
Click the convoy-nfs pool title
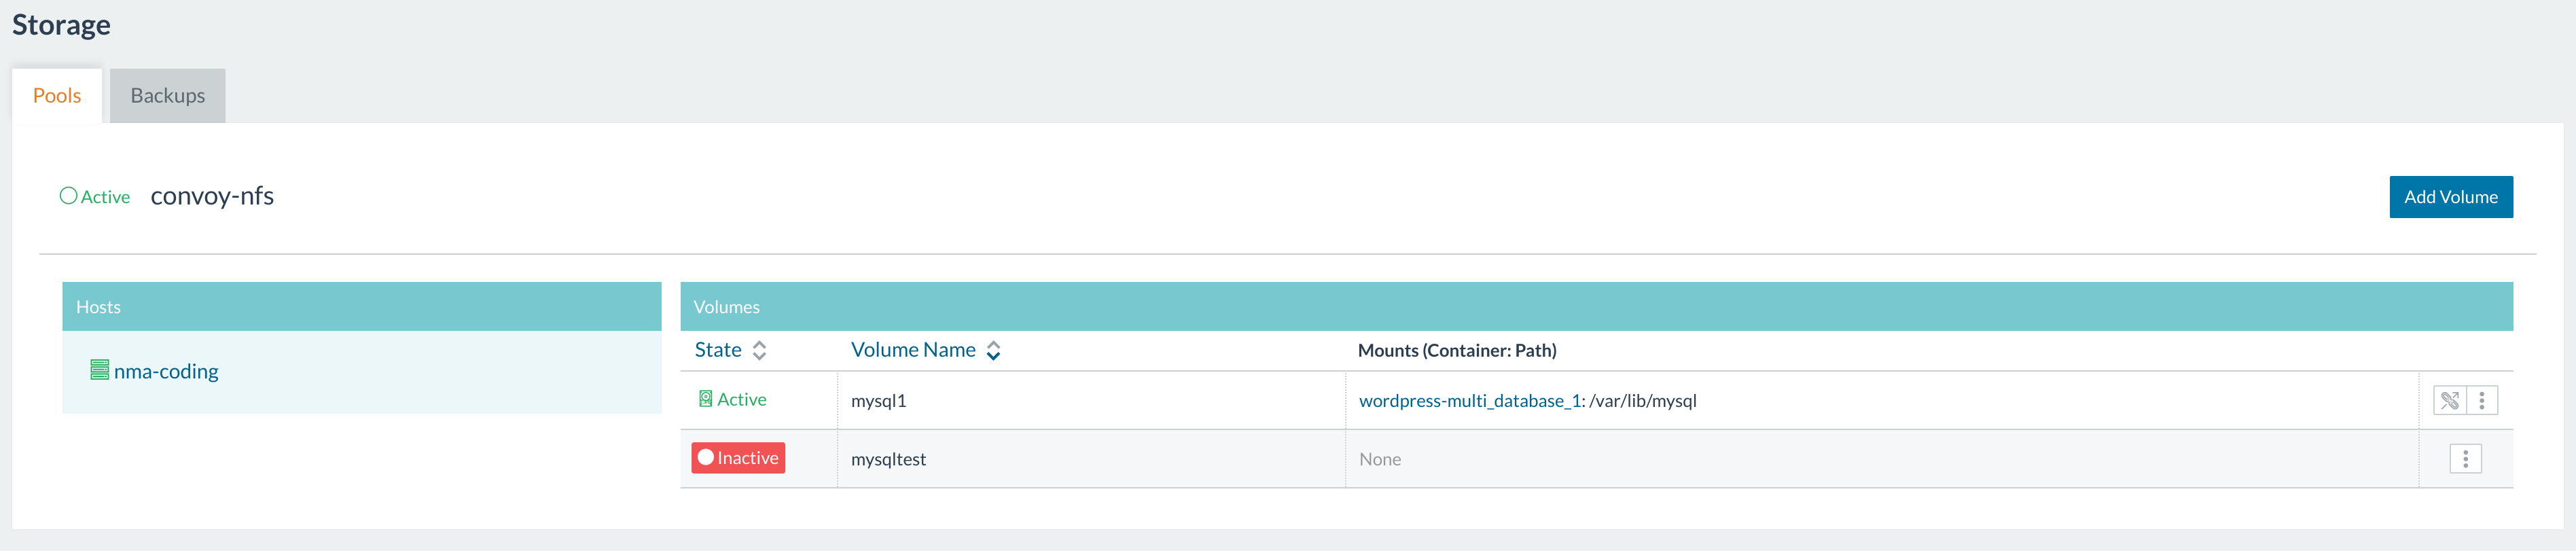212,196
